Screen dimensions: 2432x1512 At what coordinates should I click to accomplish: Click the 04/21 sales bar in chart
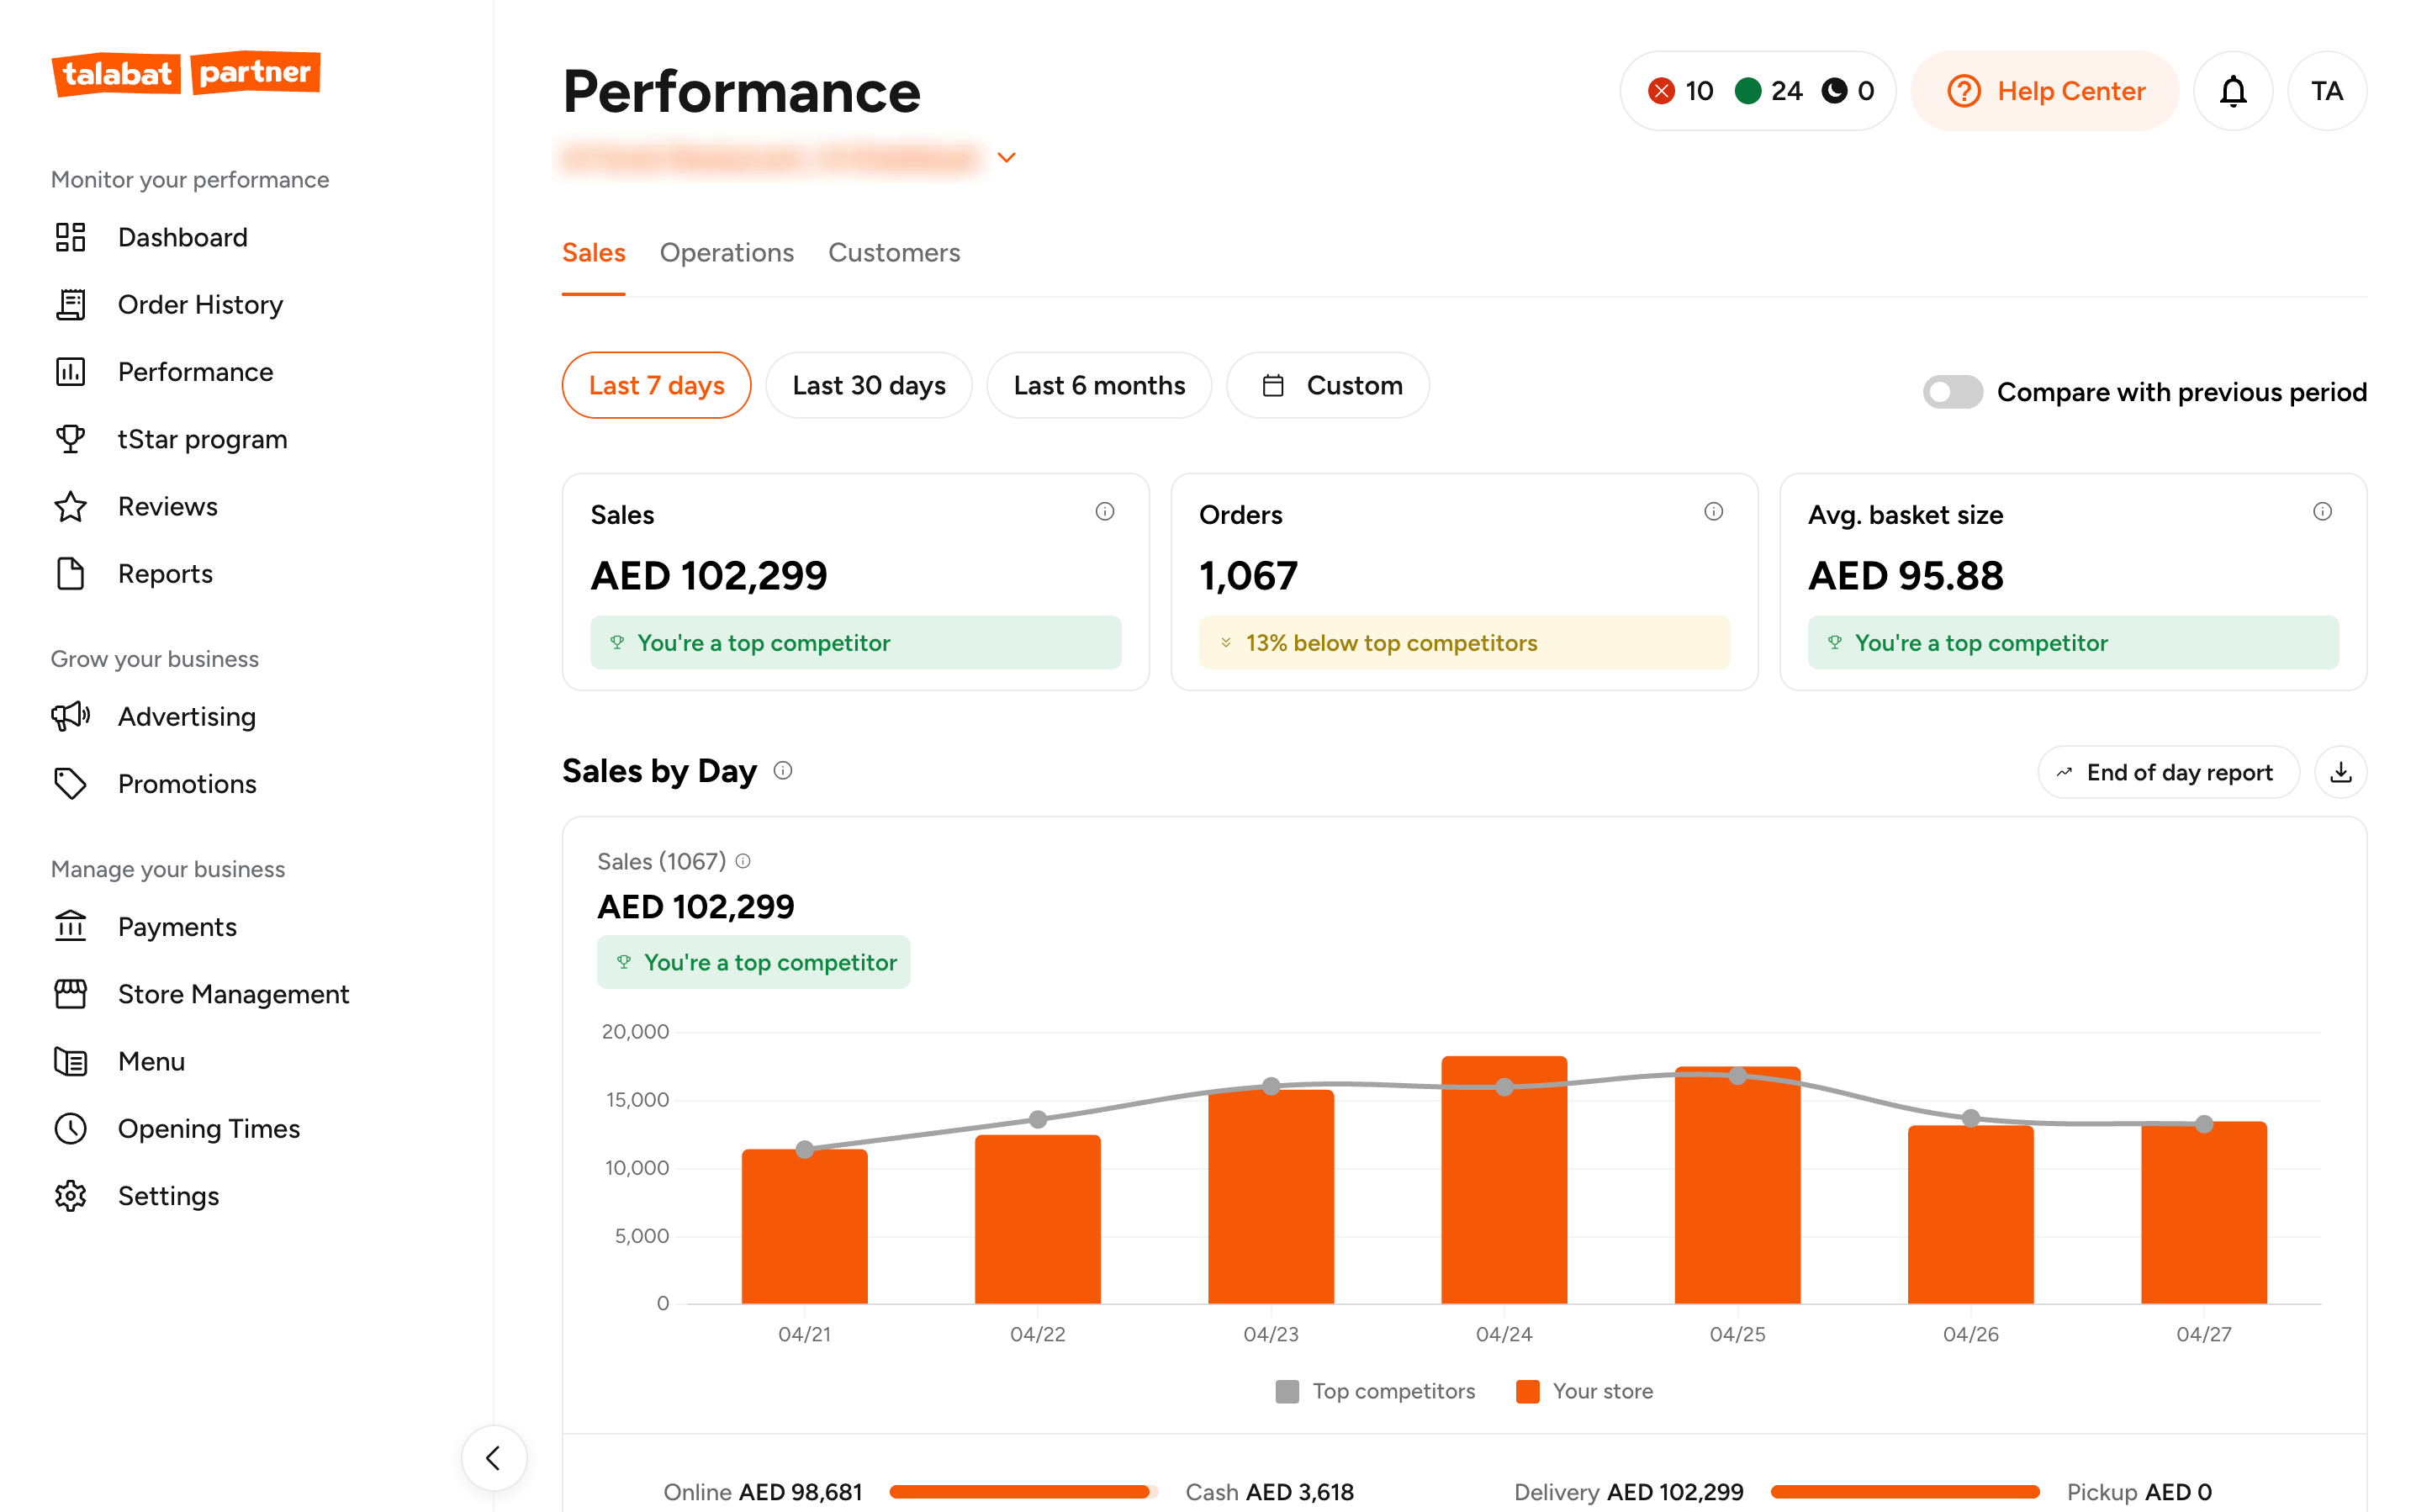[804, 1227]
